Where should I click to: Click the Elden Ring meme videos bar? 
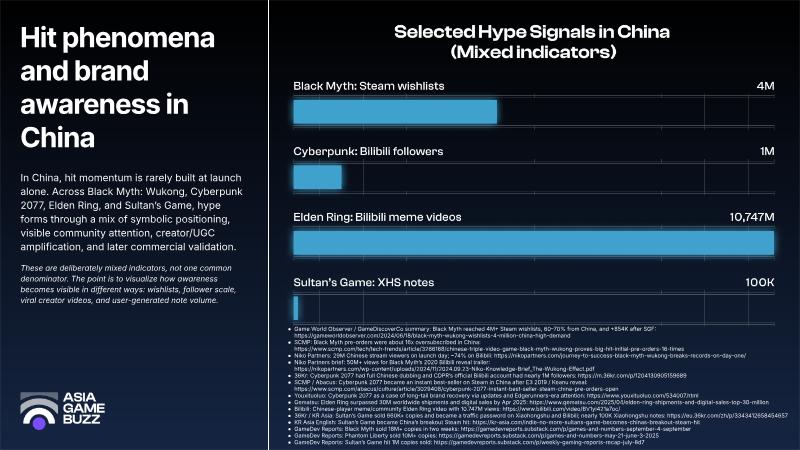534,243
